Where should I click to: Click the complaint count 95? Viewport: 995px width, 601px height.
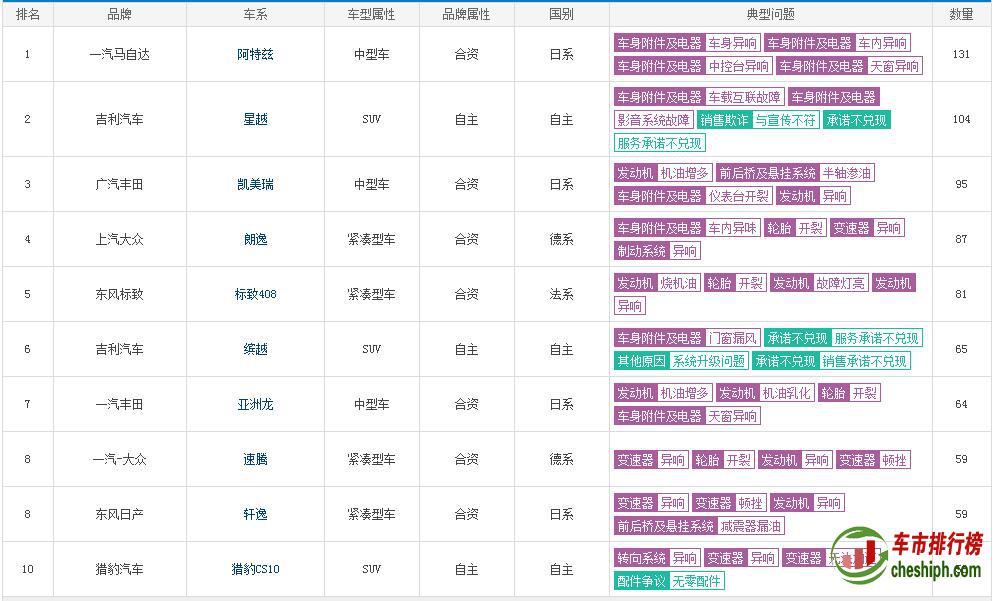[961, 185]
